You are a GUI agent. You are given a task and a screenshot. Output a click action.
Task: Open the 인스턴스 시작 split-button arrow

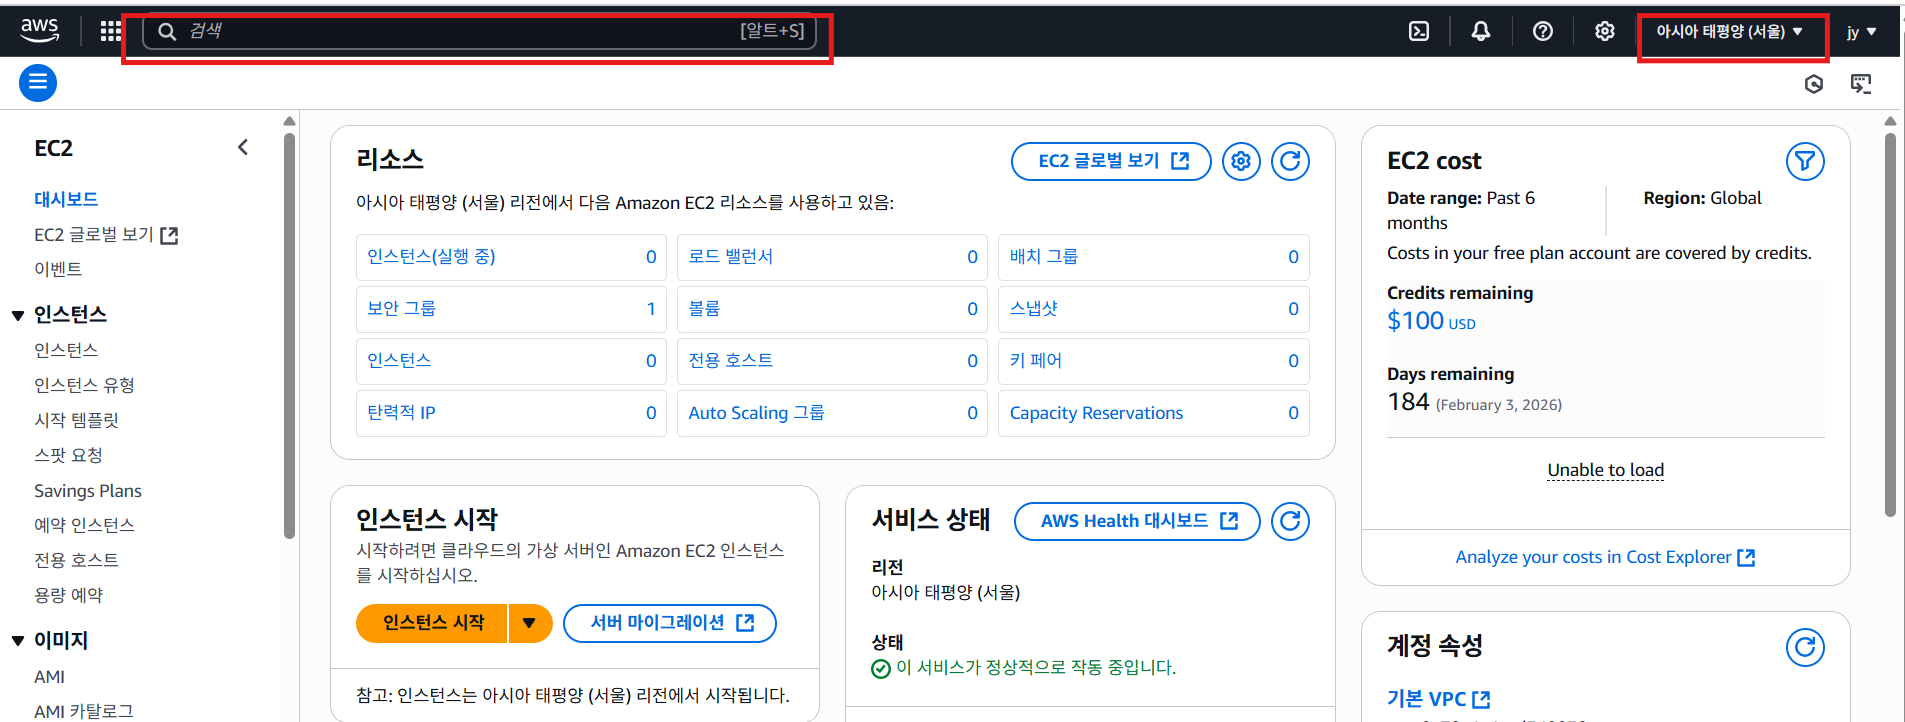pos(530,623)
